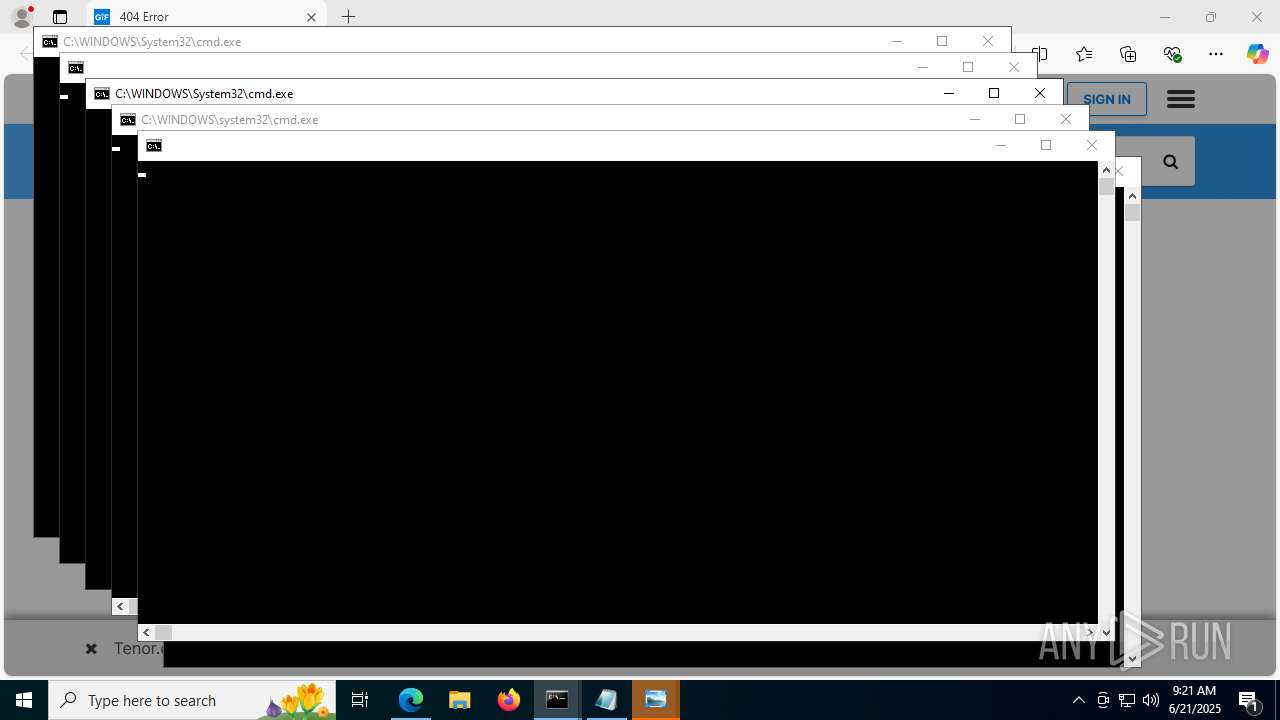The width and height of the screenshot is (1280, 720).
Task: Open a new browser tab
Action: [348, 17]
